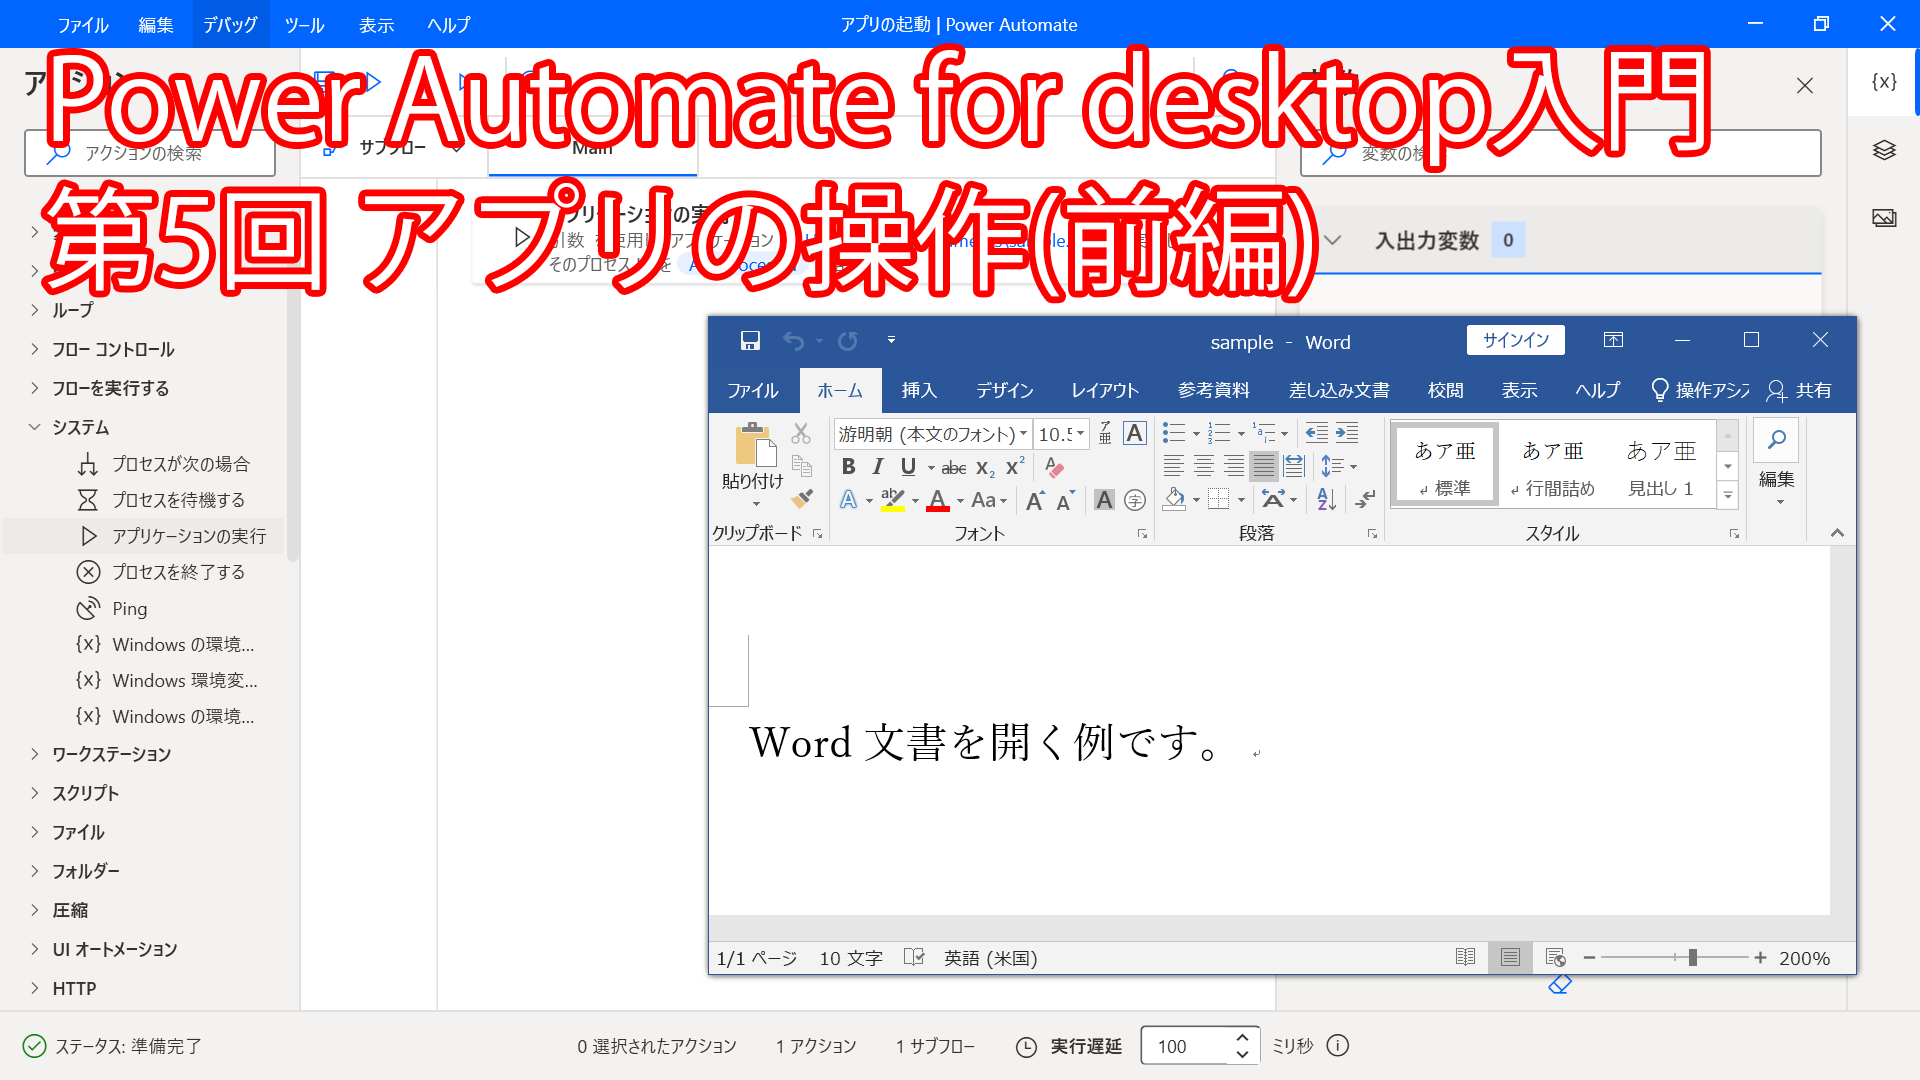Align text left in Word paragraph group
This screenshot has width=1920, height=1080.
coord(1174,466)
